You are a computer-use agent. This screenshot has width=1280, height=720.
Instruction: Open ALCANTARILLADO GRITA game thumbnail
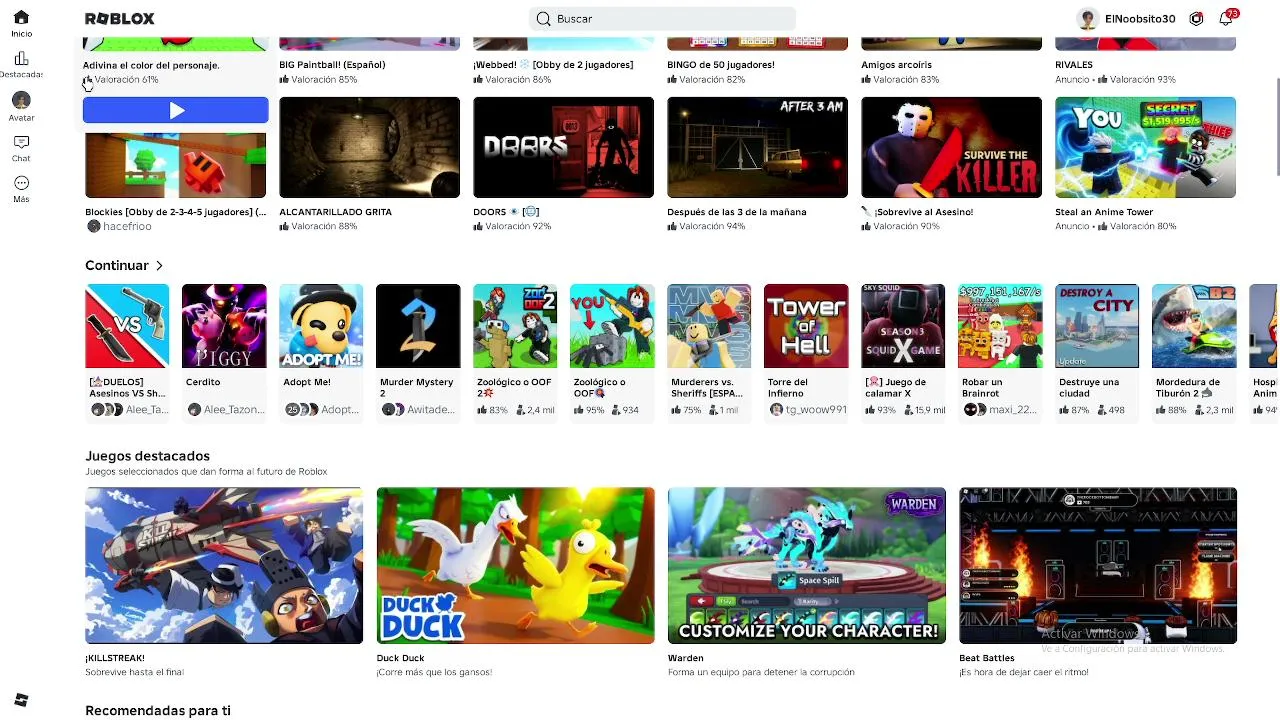tap(370, 148)
